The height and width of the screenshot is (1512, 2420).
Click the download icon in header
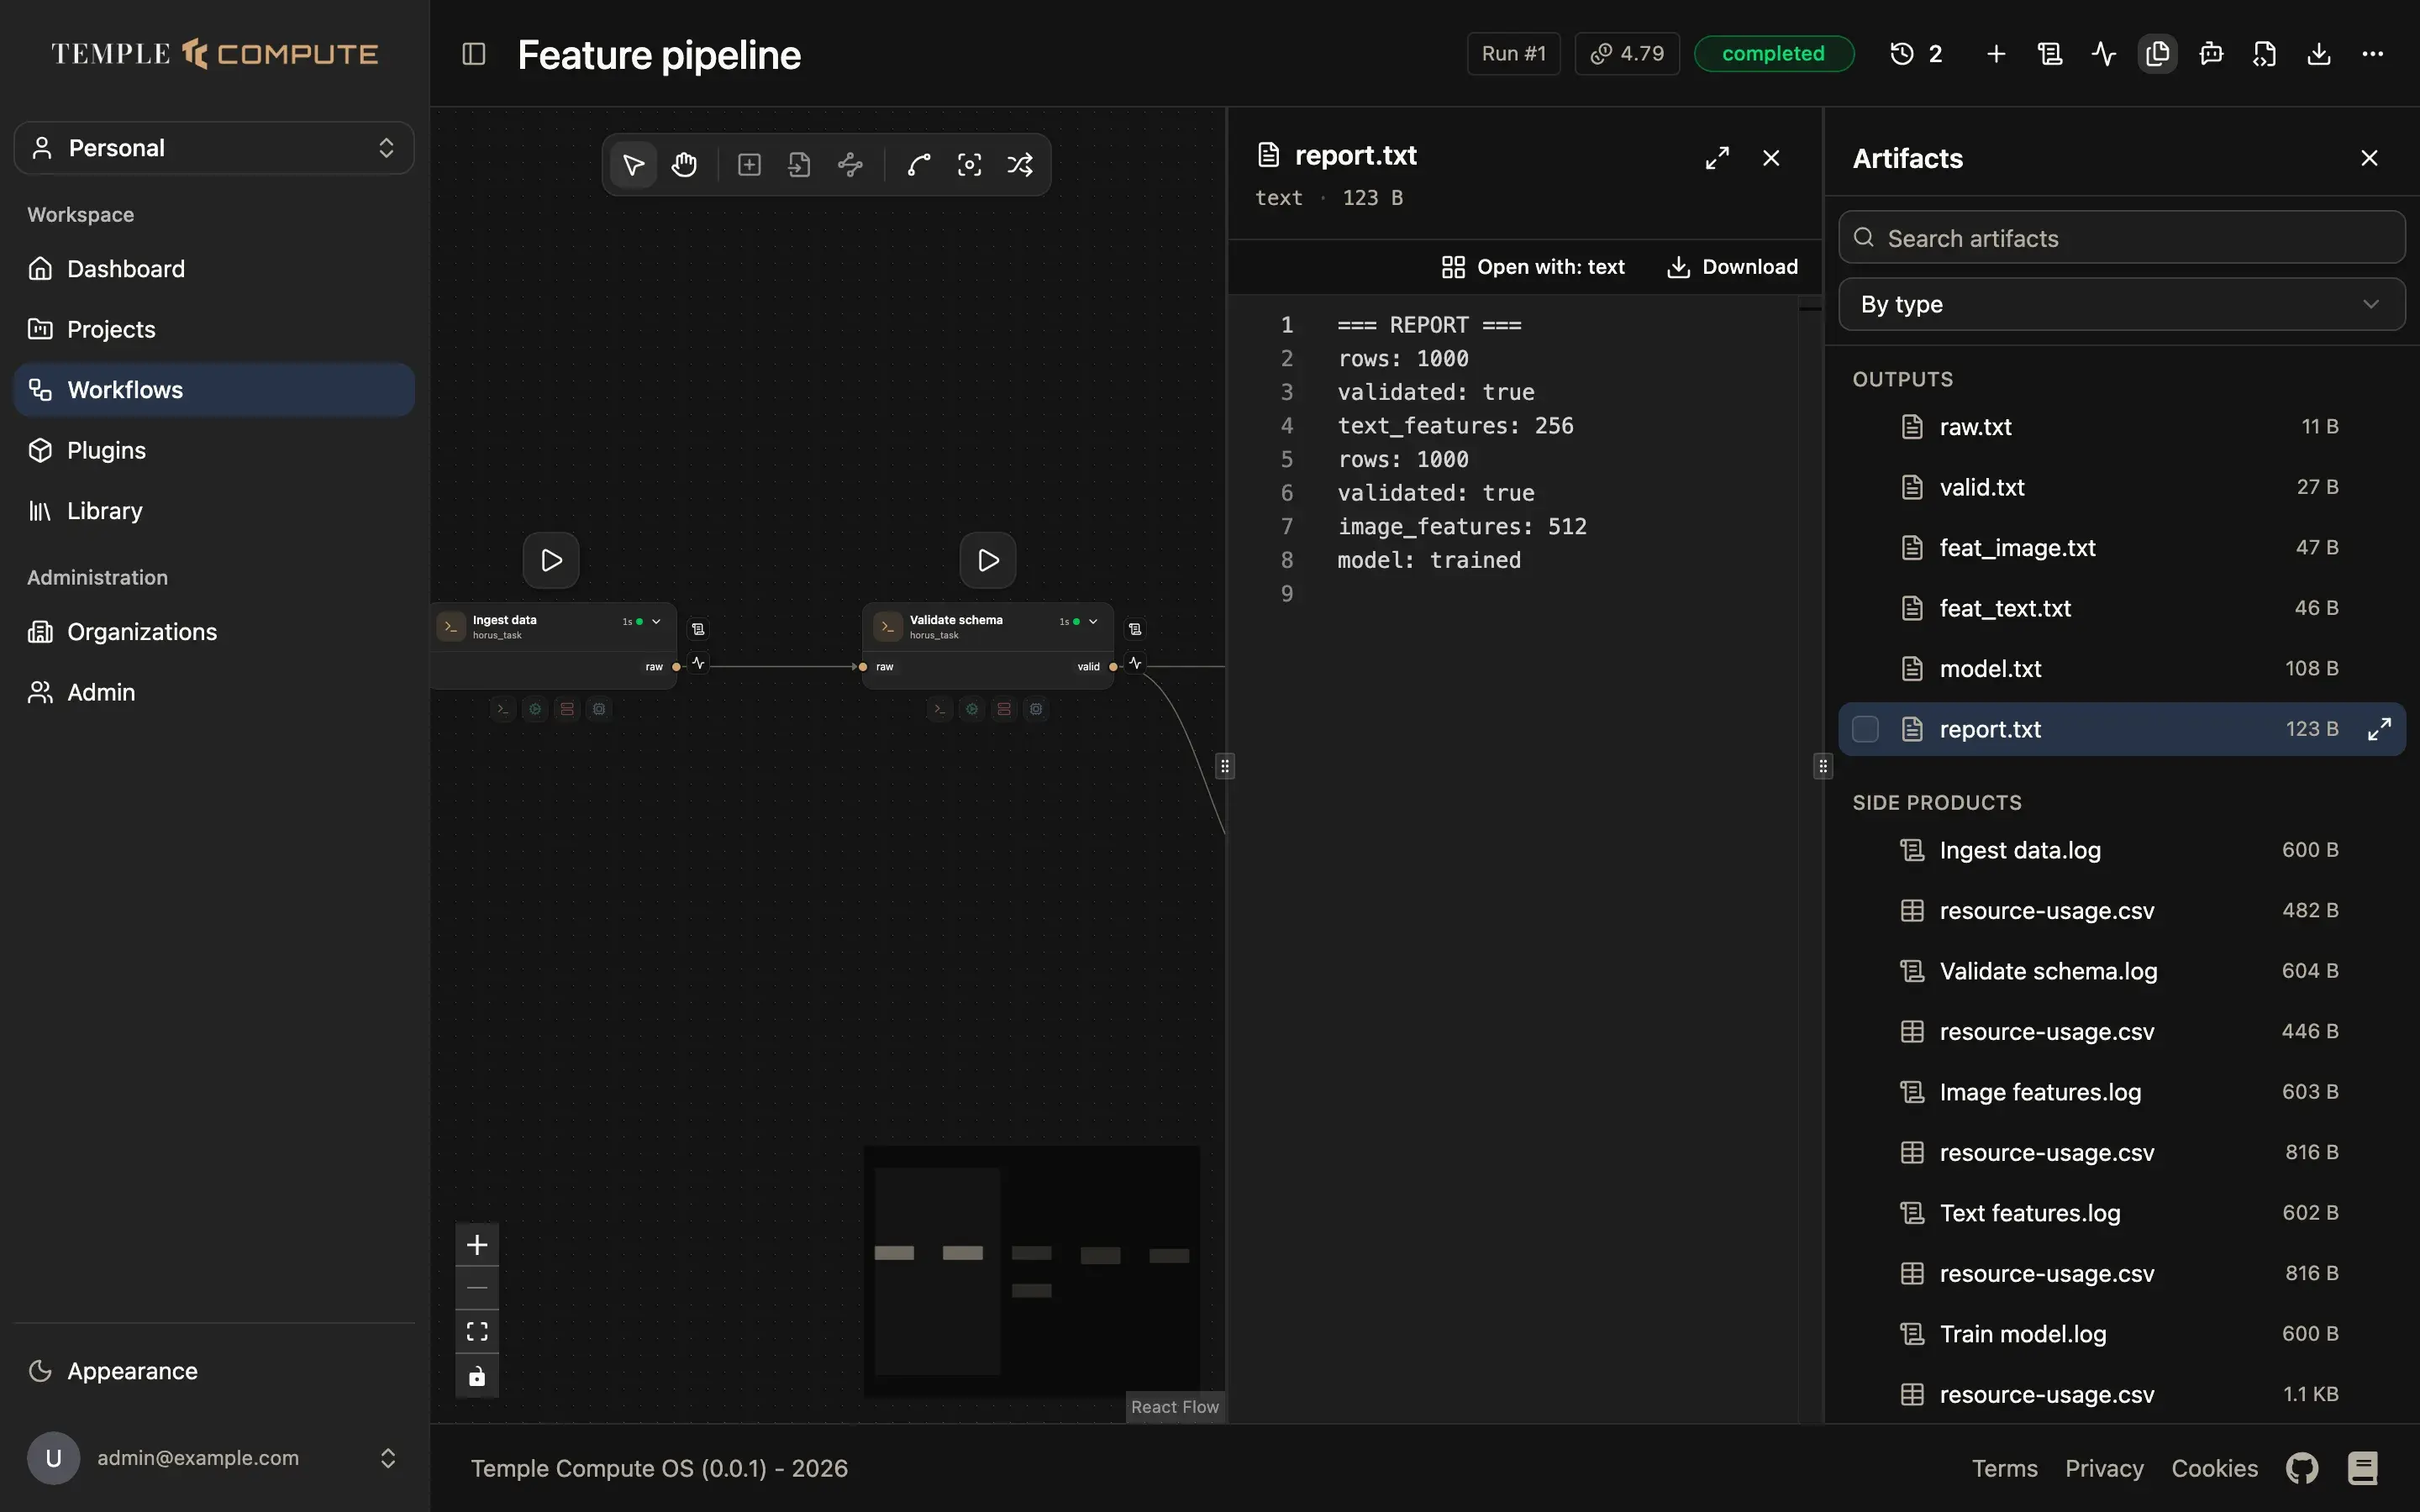point(2319,54)
